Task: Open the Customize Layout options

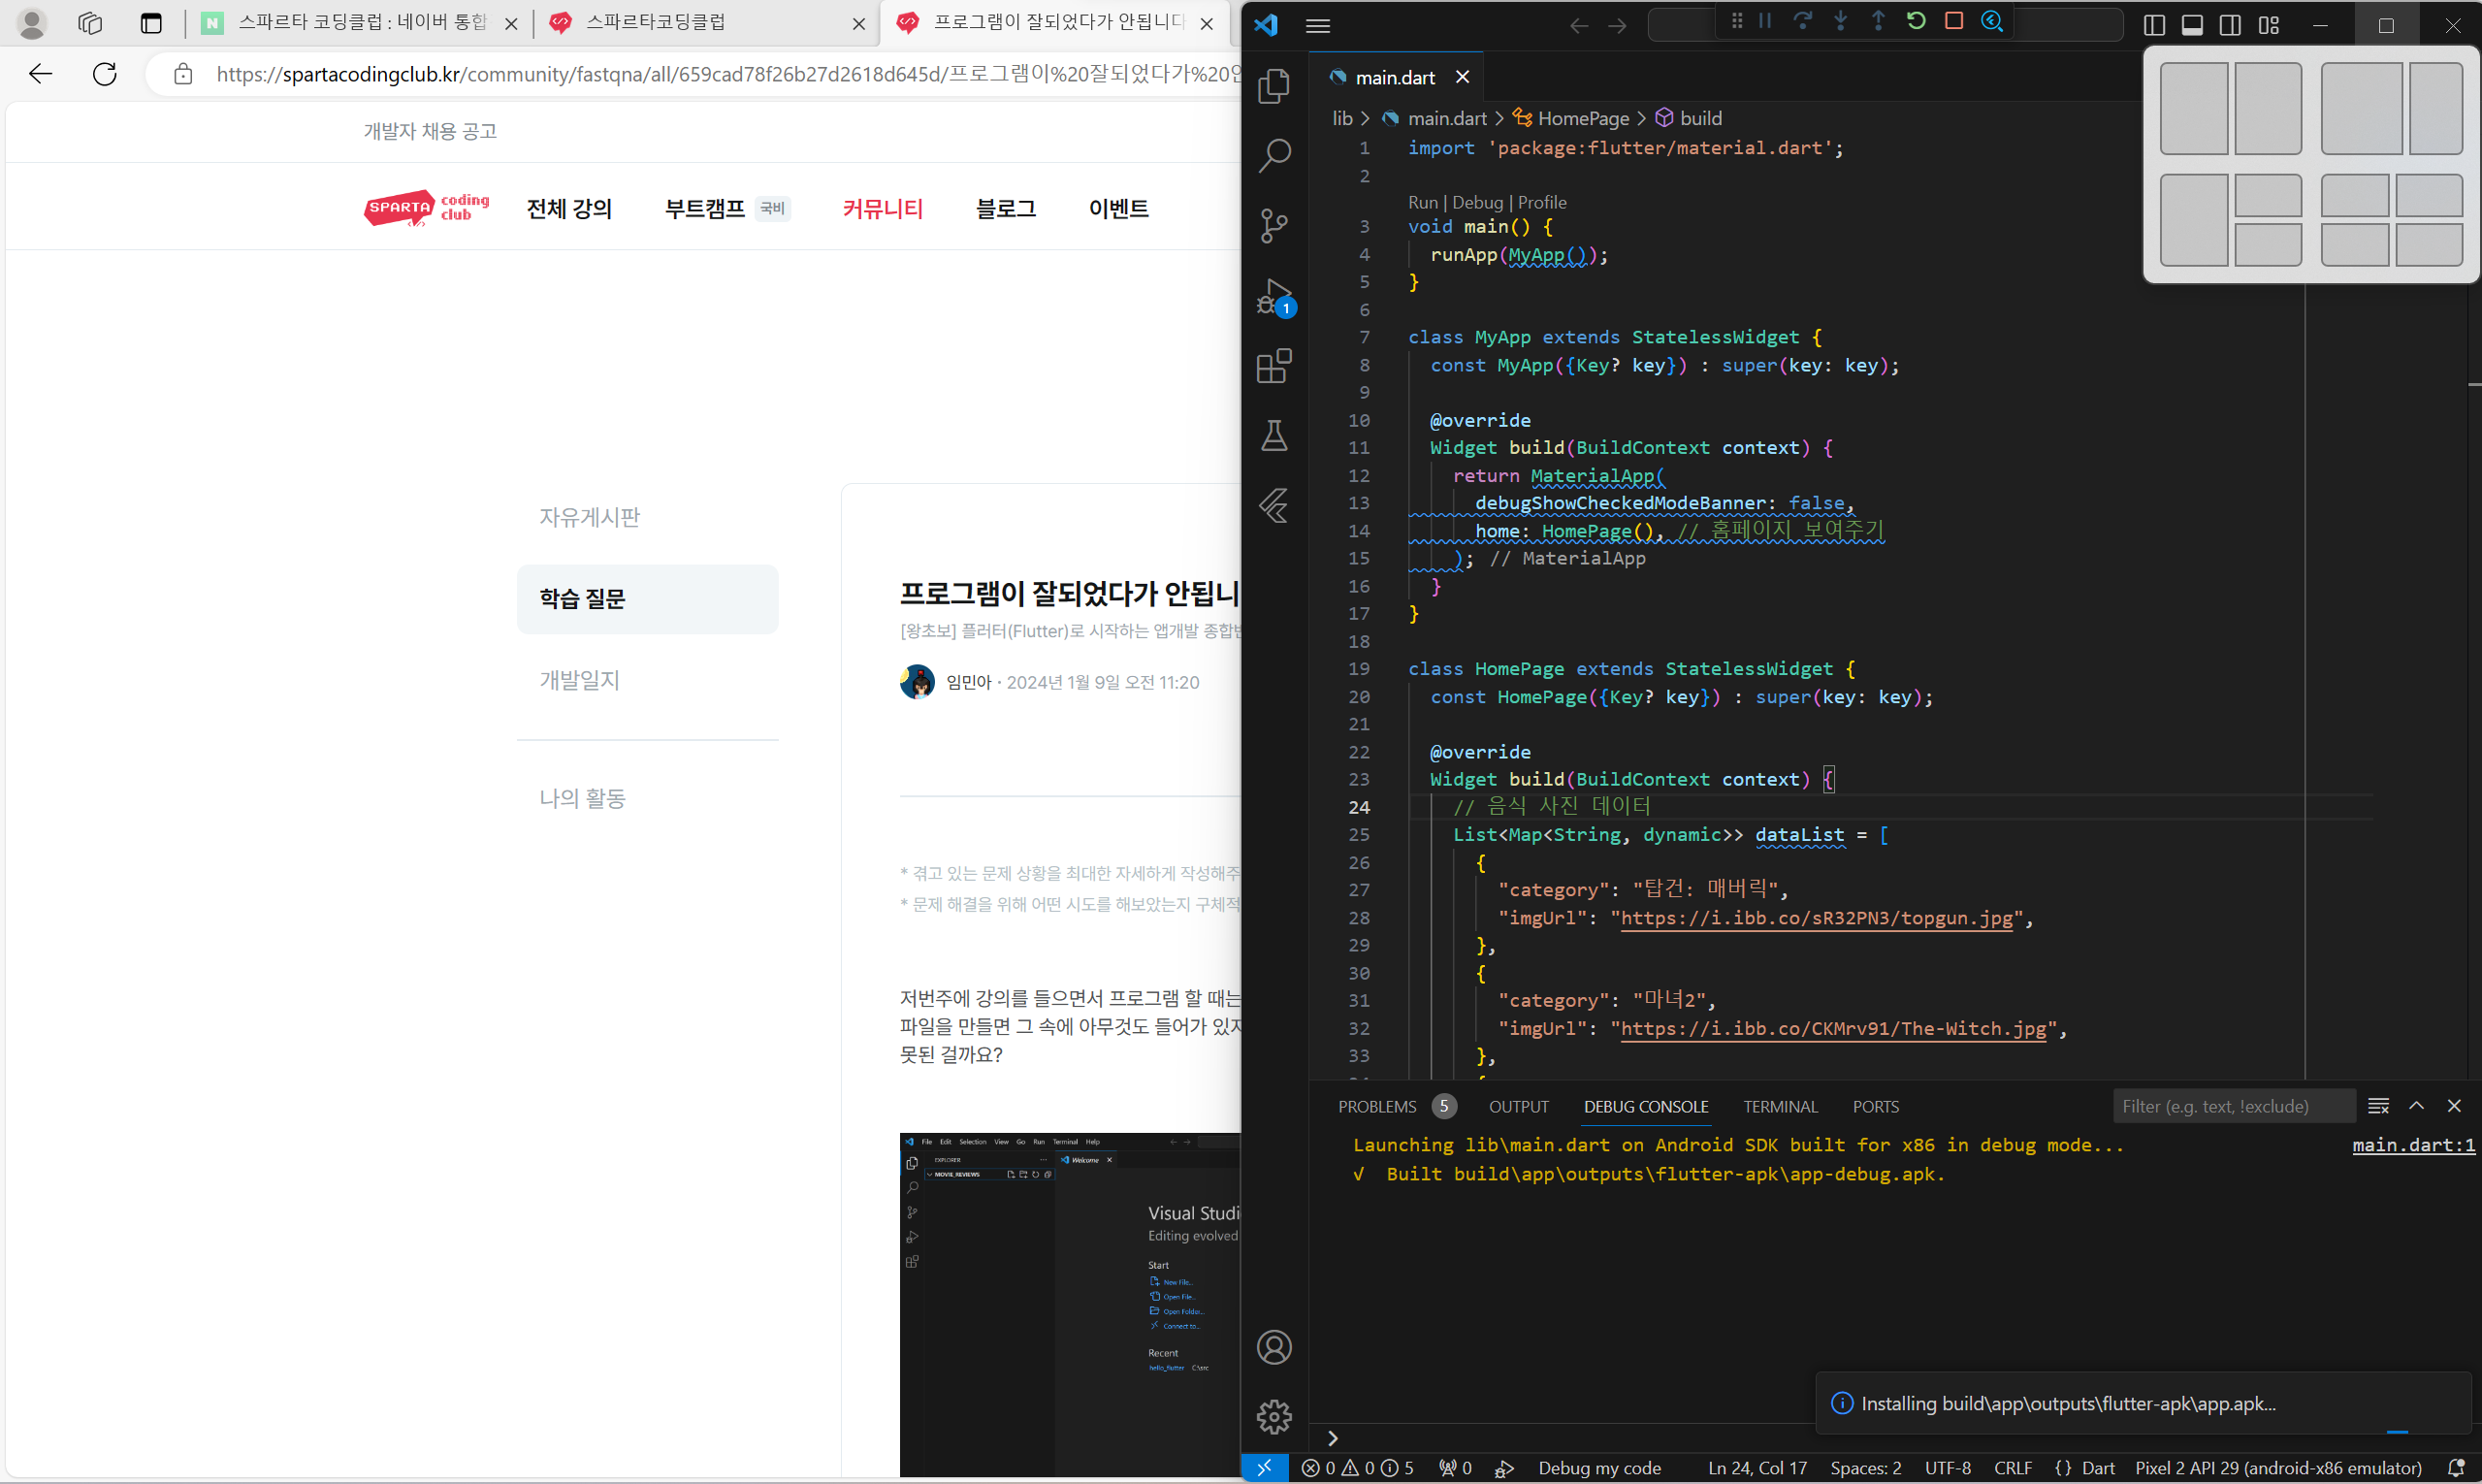Action: click(x=2268, y=26)
